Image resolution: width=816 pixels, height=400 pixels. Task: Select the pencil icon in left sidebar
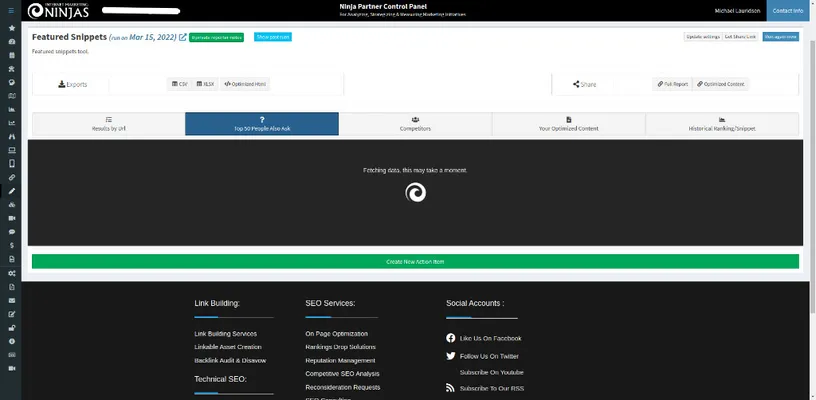click(11, 190)
